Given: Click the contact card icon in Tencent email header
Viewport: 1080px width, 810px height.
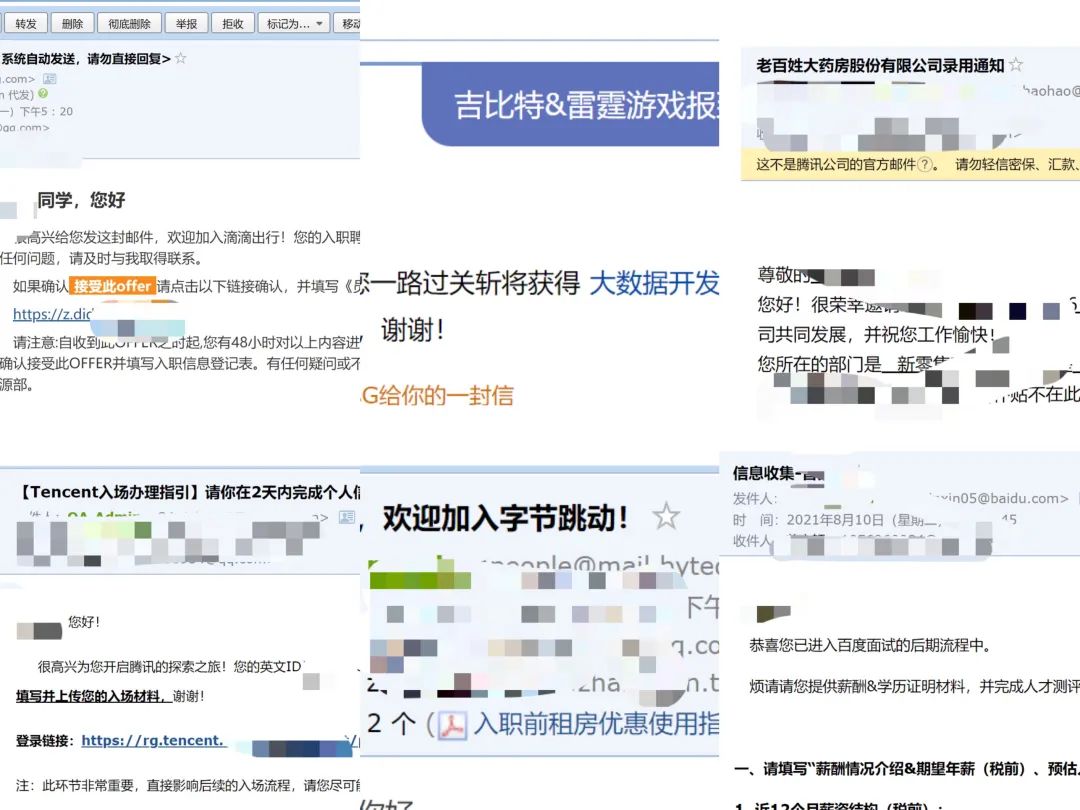Looking at the screenshot, I should tap(347, 517).
